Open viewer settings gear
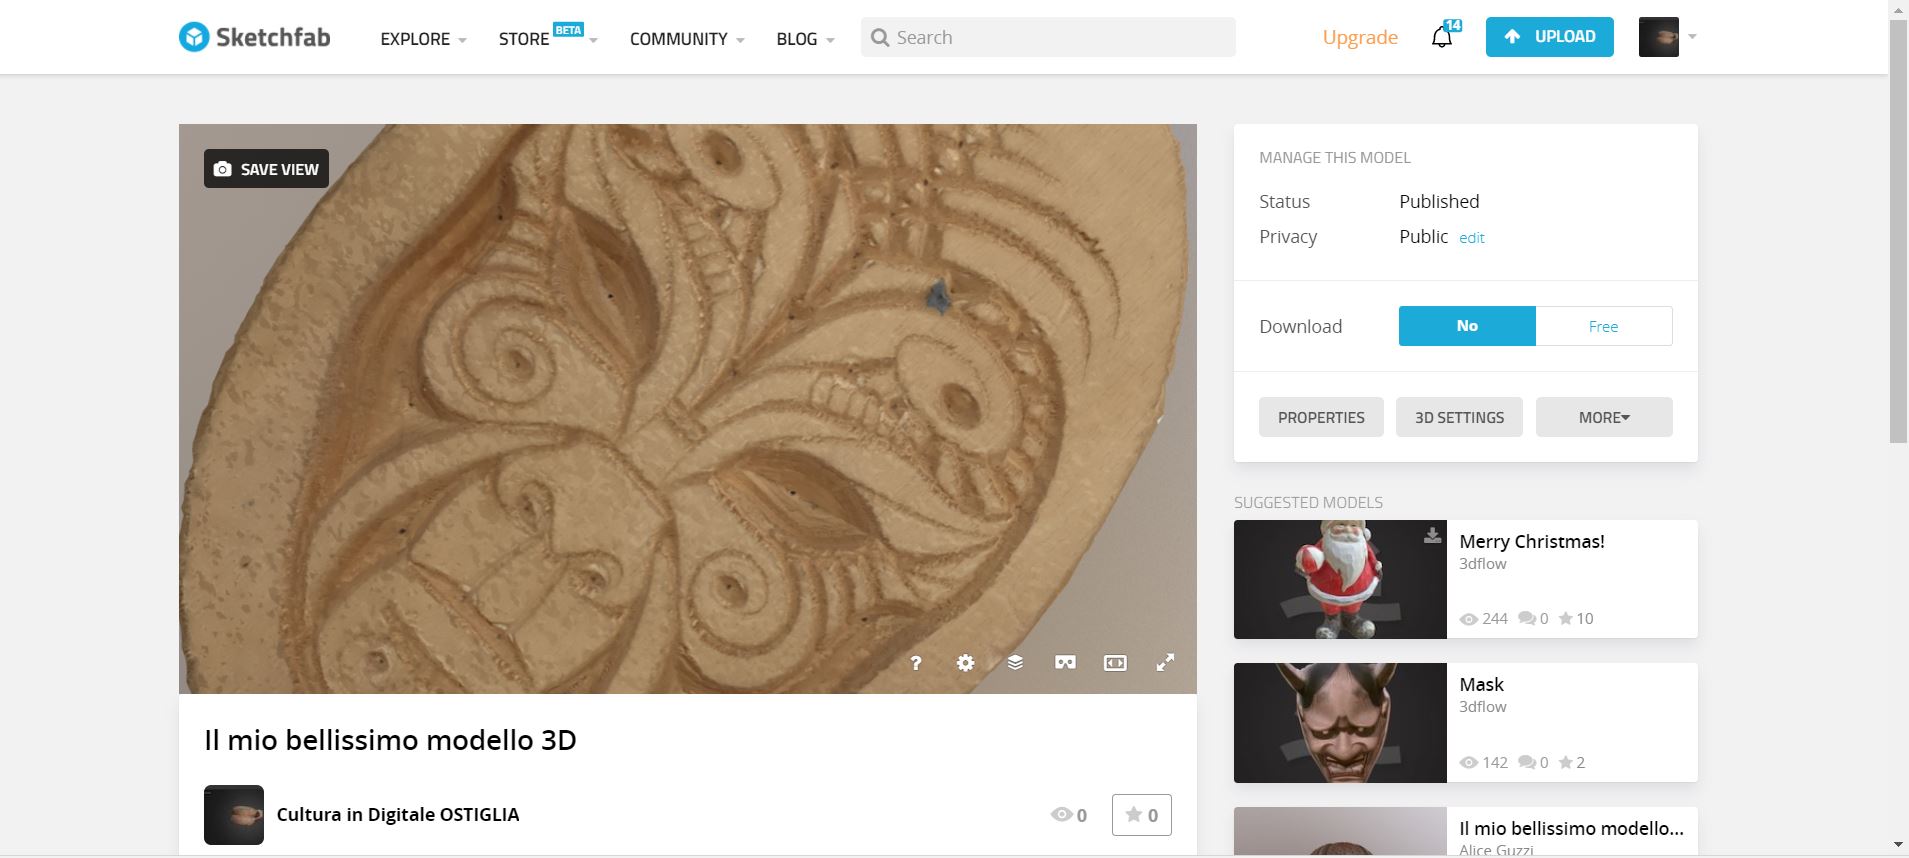 [x=965, y=663]
